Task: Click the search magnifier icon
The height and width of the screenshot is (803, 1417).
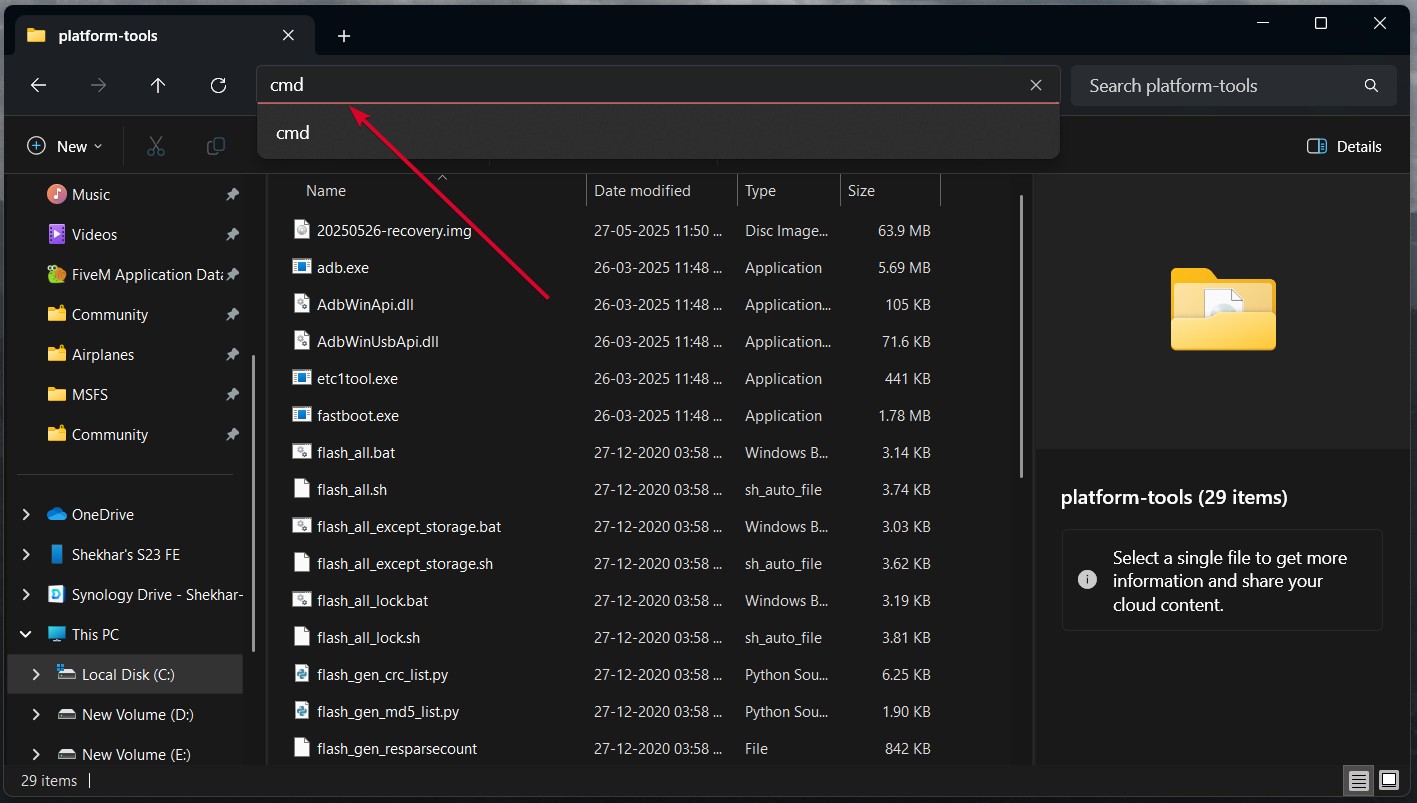Action: [x=1371, y=86]
